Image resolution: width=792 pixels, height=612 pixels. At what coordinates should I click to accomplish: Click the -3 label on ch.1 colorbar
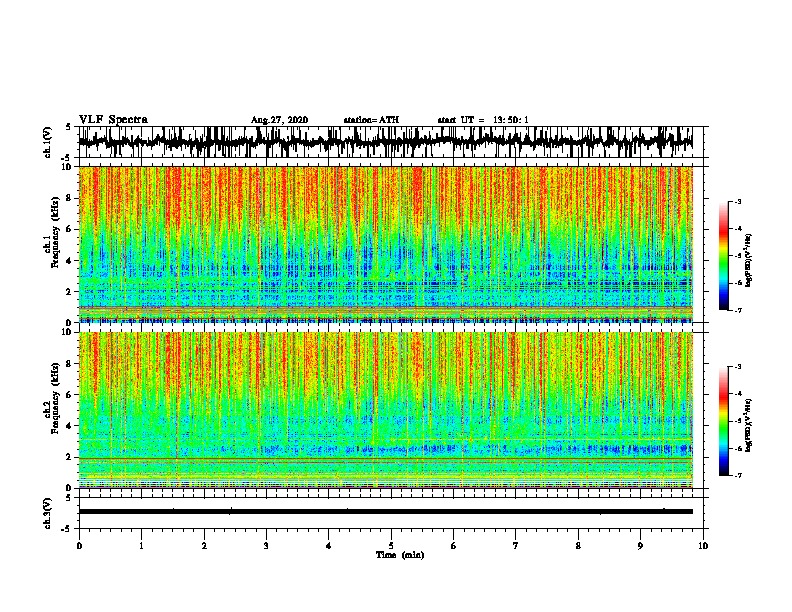pyautogui.click(x=738, y=202)
